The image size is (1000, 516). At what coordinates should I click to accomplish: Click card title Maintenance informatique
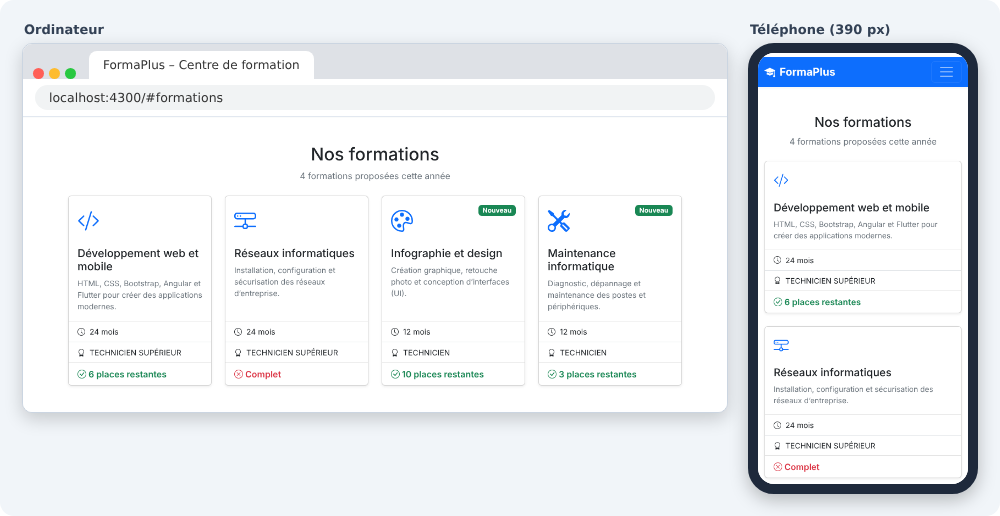pos(582,260)
